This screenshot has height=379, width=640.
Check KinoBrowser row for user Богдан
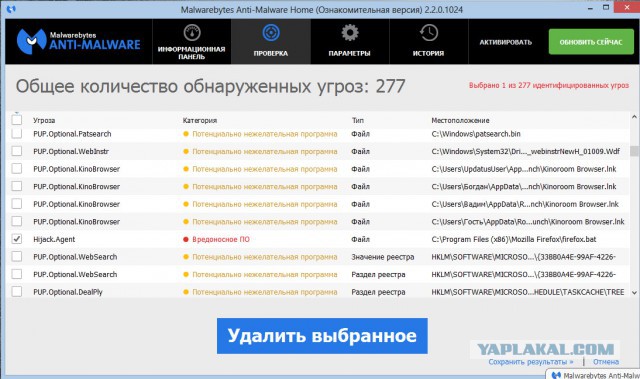[x=17, y=186]
